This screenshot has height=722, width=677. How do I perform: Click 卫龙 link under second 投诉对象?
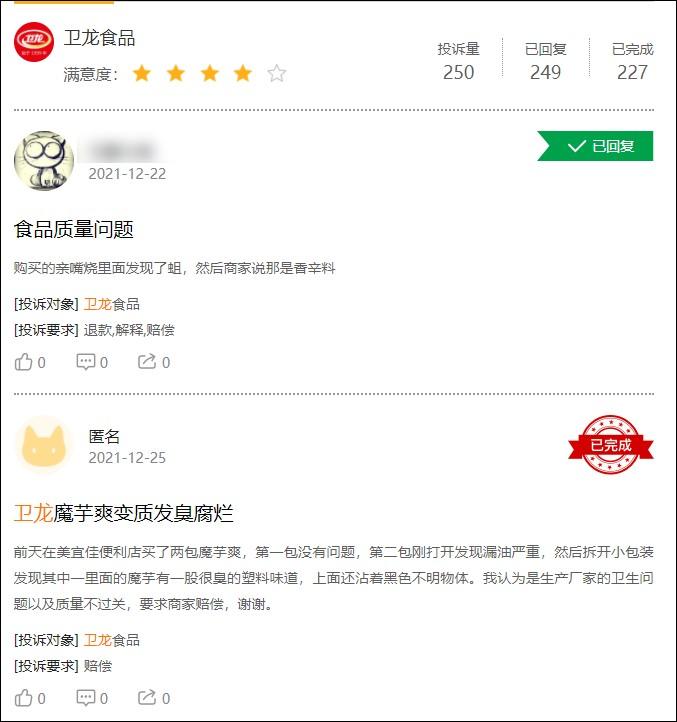[98, 640]
